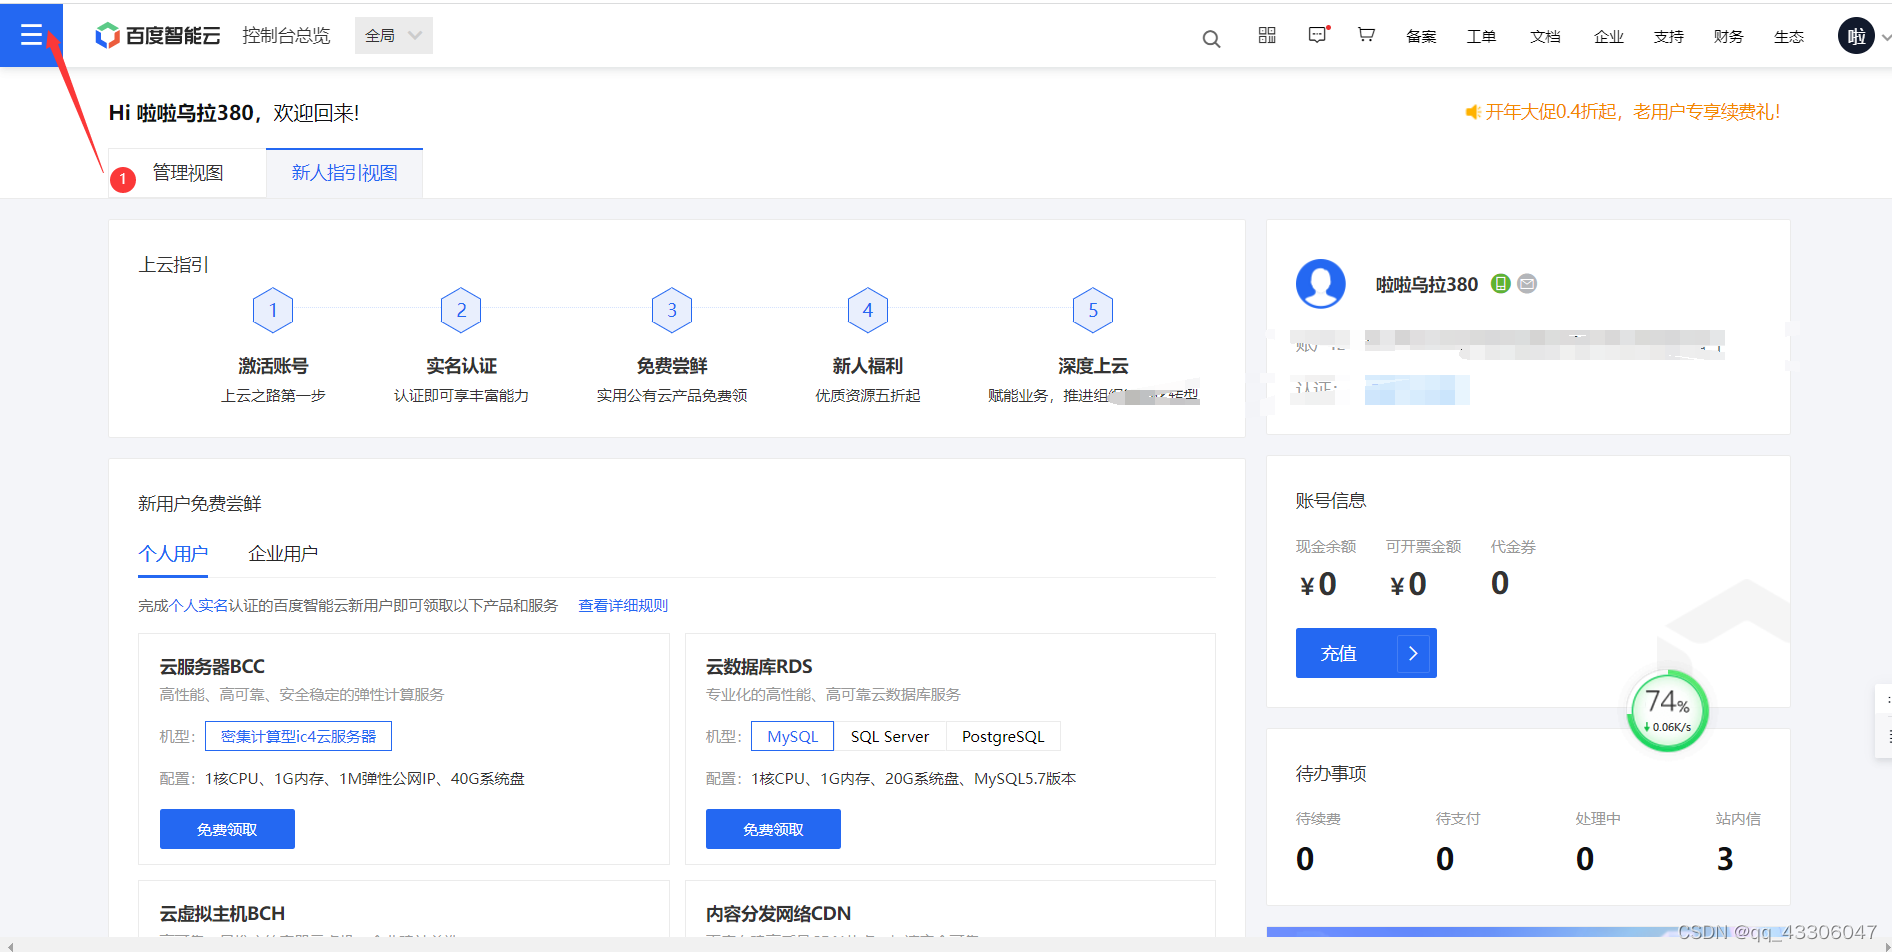Open 控制台总览 link
This screenshot has height=952, width=1892.
pyautogui.click(x=286, y=36)
